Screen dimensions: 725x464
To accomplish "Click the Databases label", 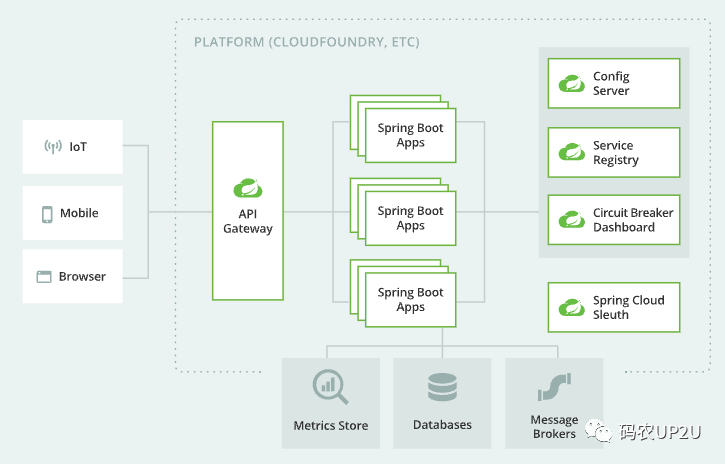I will coord(442,425).
